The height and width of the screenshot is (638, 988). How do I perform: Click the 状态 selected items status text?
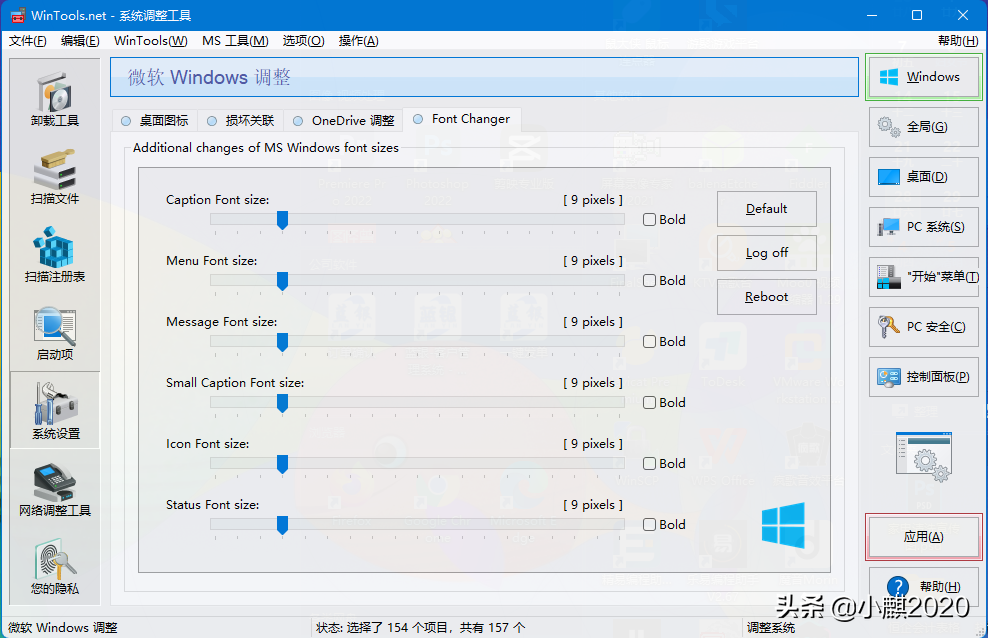tap(420, 628)
